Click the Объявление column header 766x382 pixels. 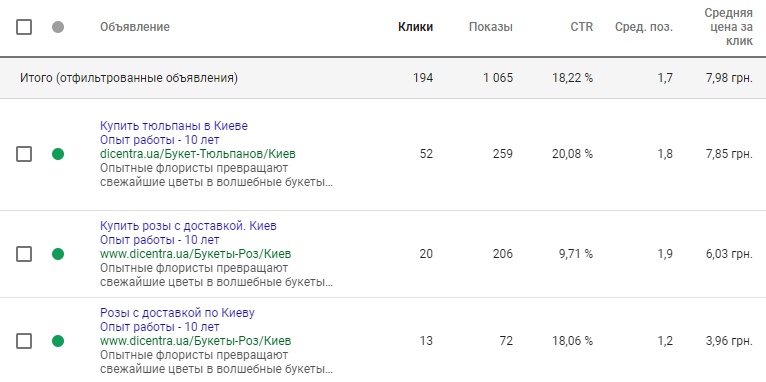pyautogui.click(x=135, y=27)
